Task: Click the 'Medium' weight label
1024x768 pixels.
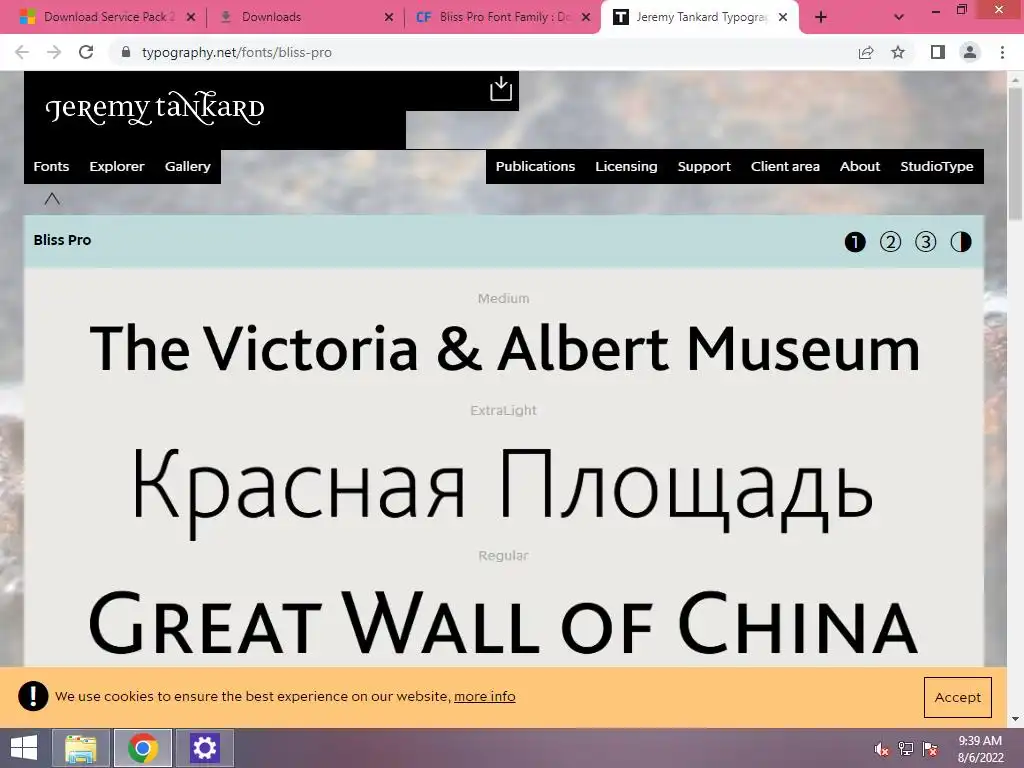Action: click(x=504, y=298)
